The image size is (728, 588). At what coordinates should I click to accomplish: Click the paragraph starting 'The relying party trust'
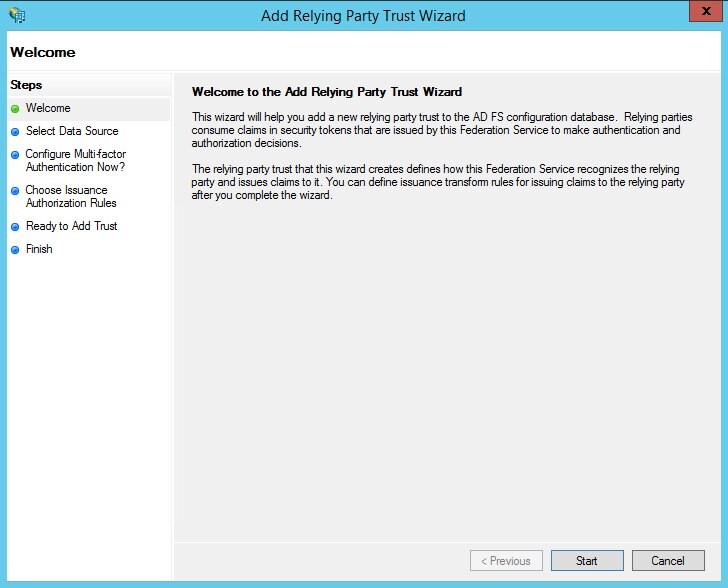[438, 182]
